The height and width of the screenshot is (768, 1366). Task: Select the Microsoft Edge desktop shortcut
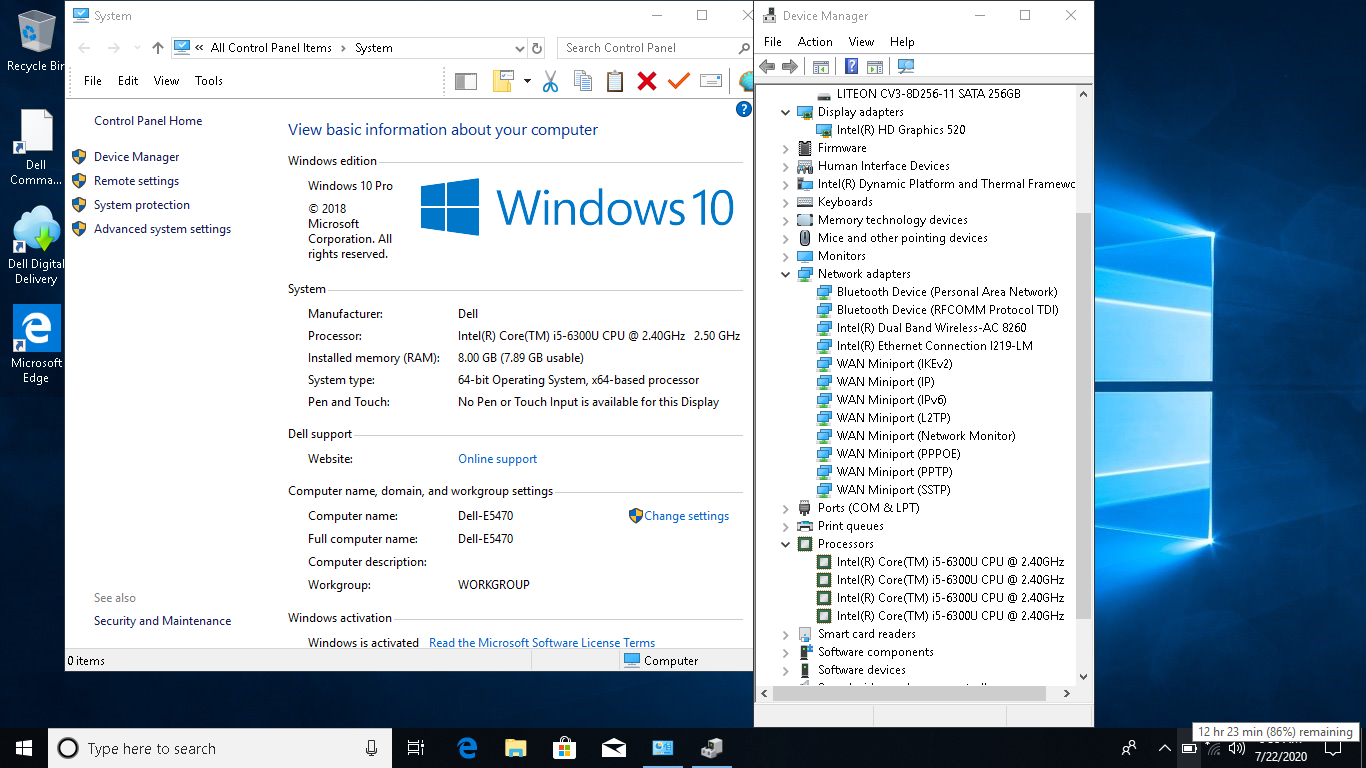pos(36,345)
